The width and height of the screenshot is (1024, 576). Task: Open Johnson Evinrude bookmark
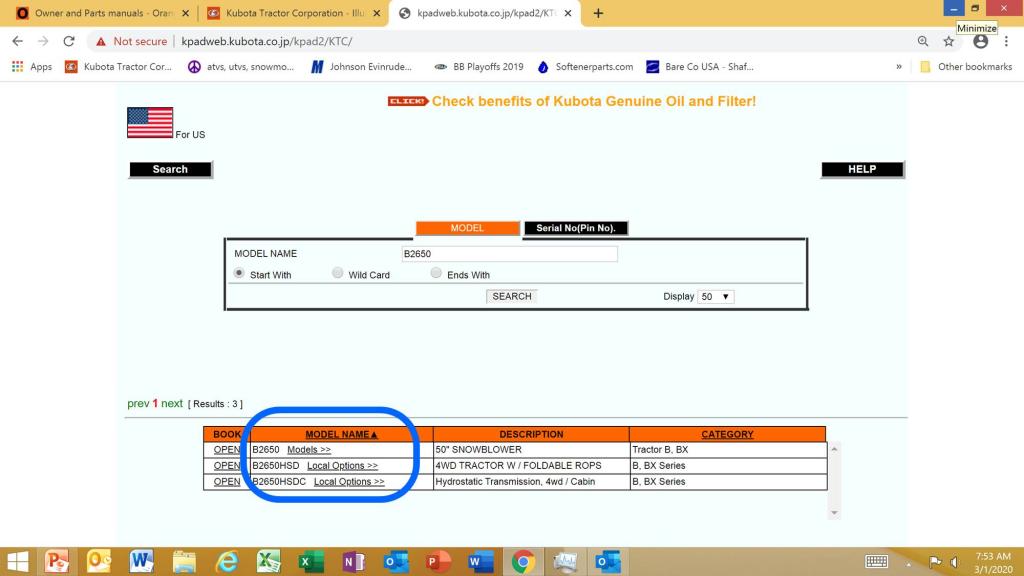point(361,67)
